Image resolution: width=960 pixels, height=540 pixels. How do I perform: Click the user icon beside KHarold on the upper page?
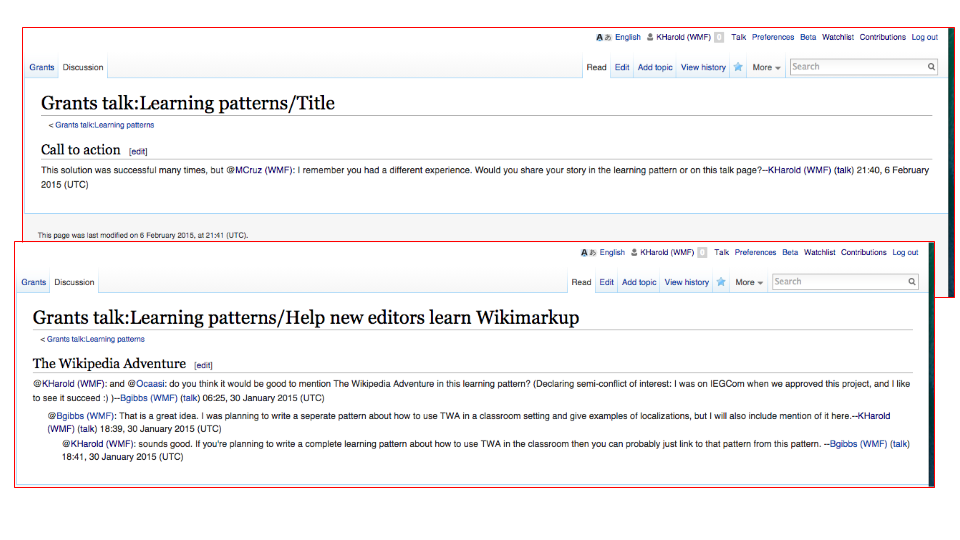[x=650, y=37]
